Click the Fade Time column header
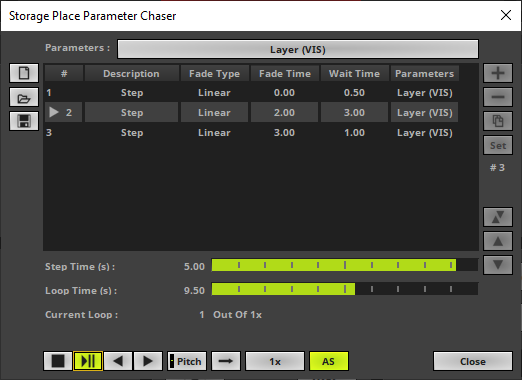 point(285,73)
